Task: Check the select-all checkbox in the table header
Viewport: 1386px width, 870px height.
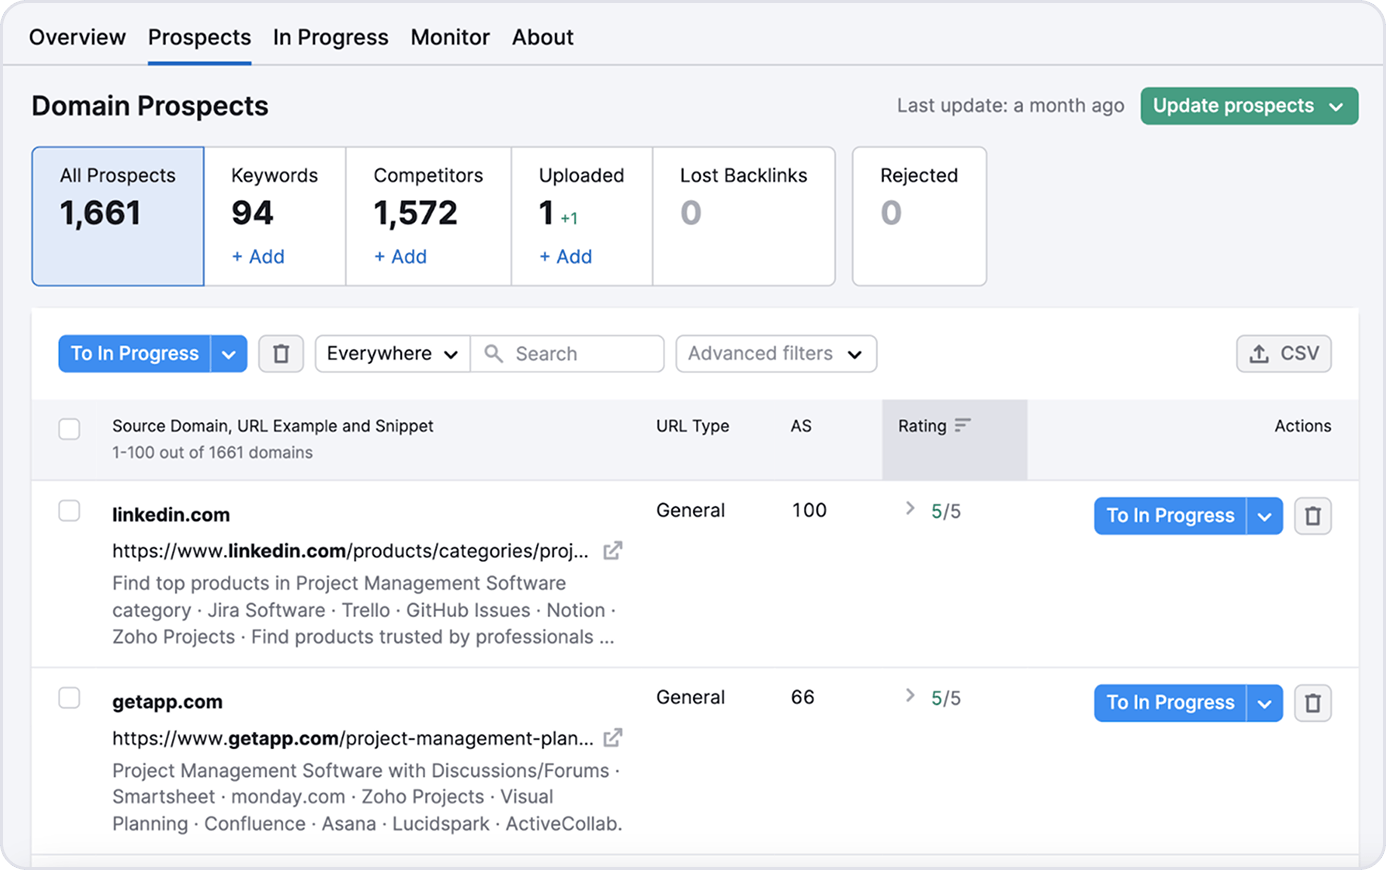Action: 69,428
